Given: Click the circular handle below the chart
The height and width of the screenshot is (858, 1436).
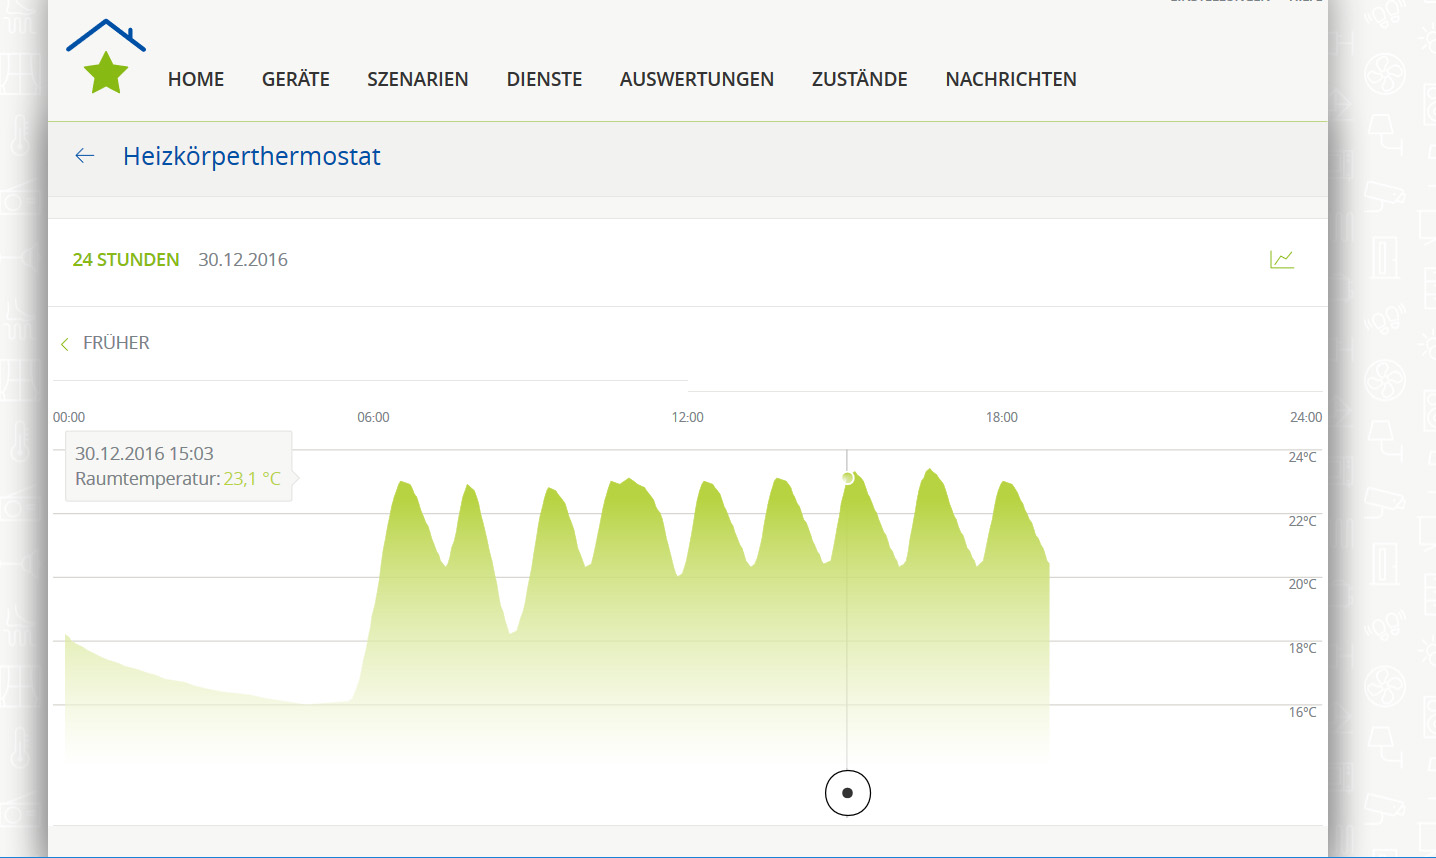Looking at the screenshot, I should pyautogui.click(x=847, y=793).
